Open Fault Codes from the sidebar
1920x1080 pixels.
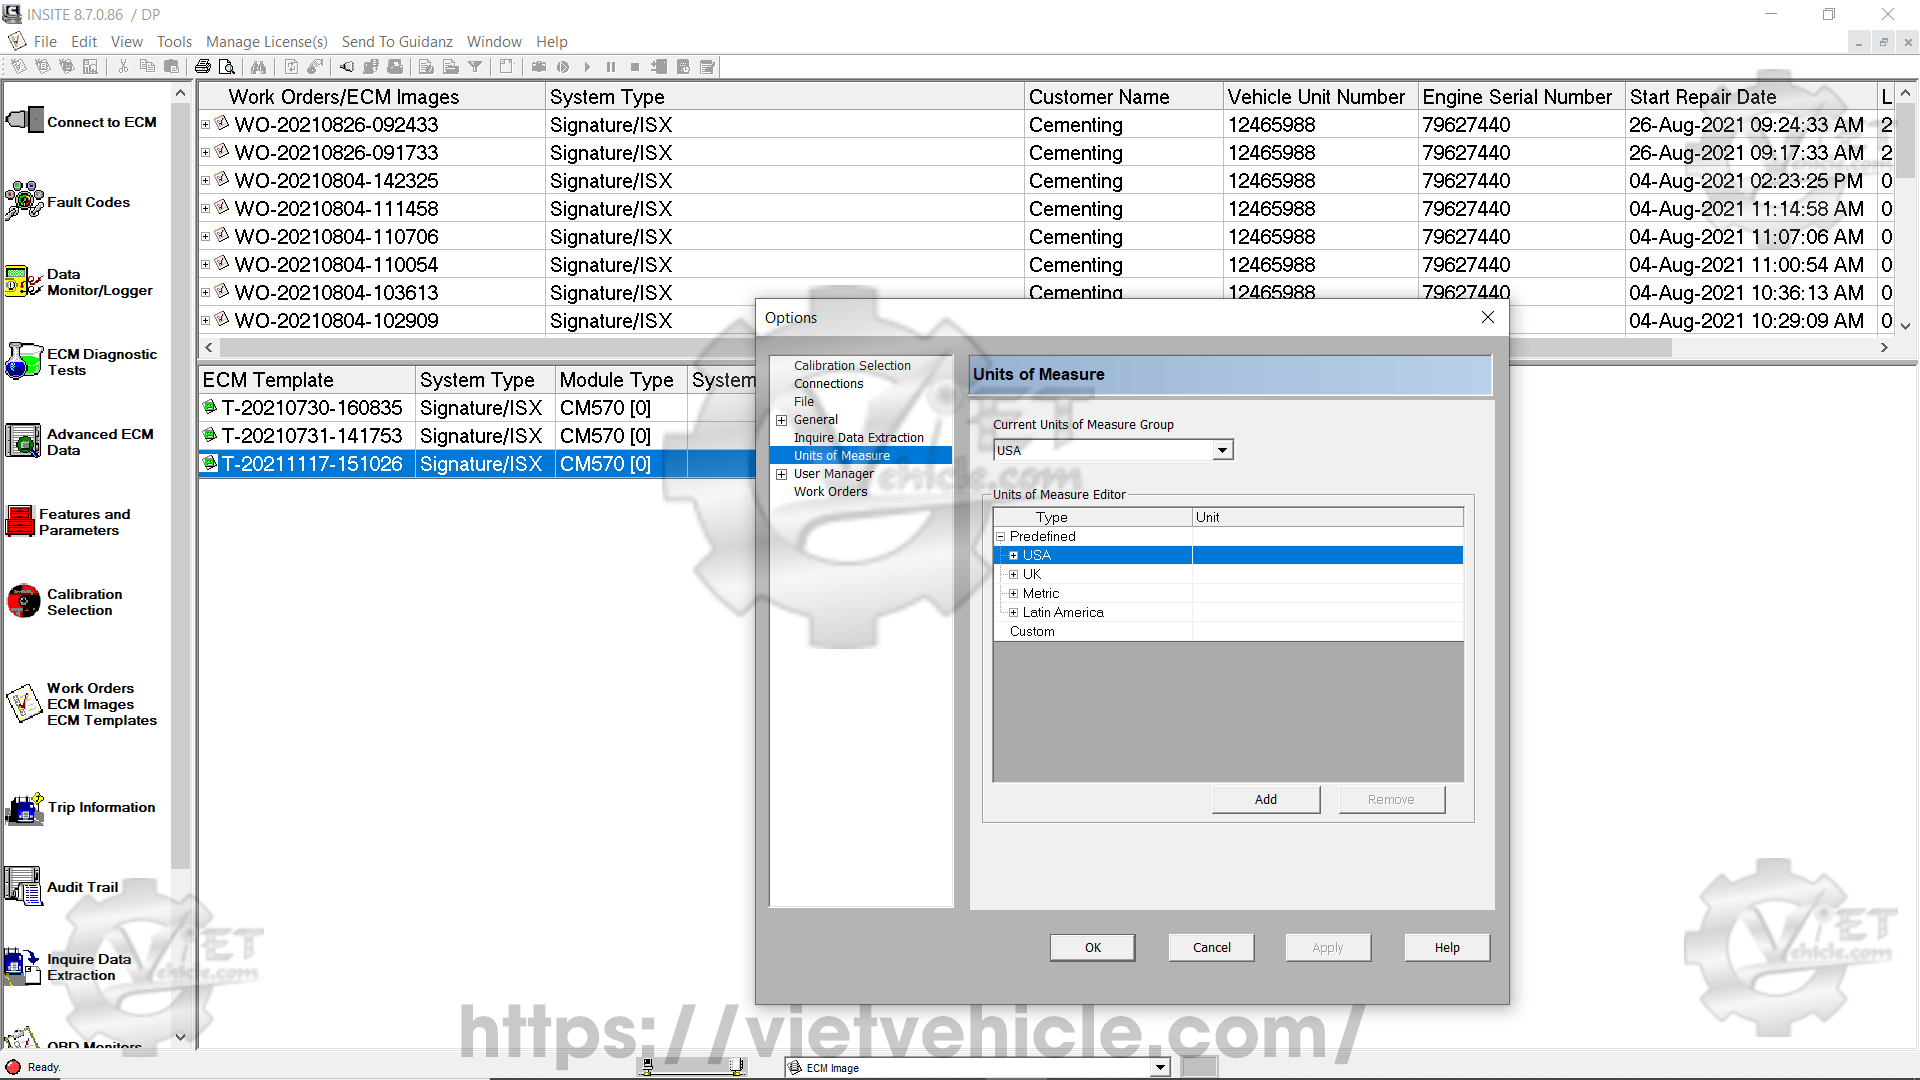coord(25,201)
